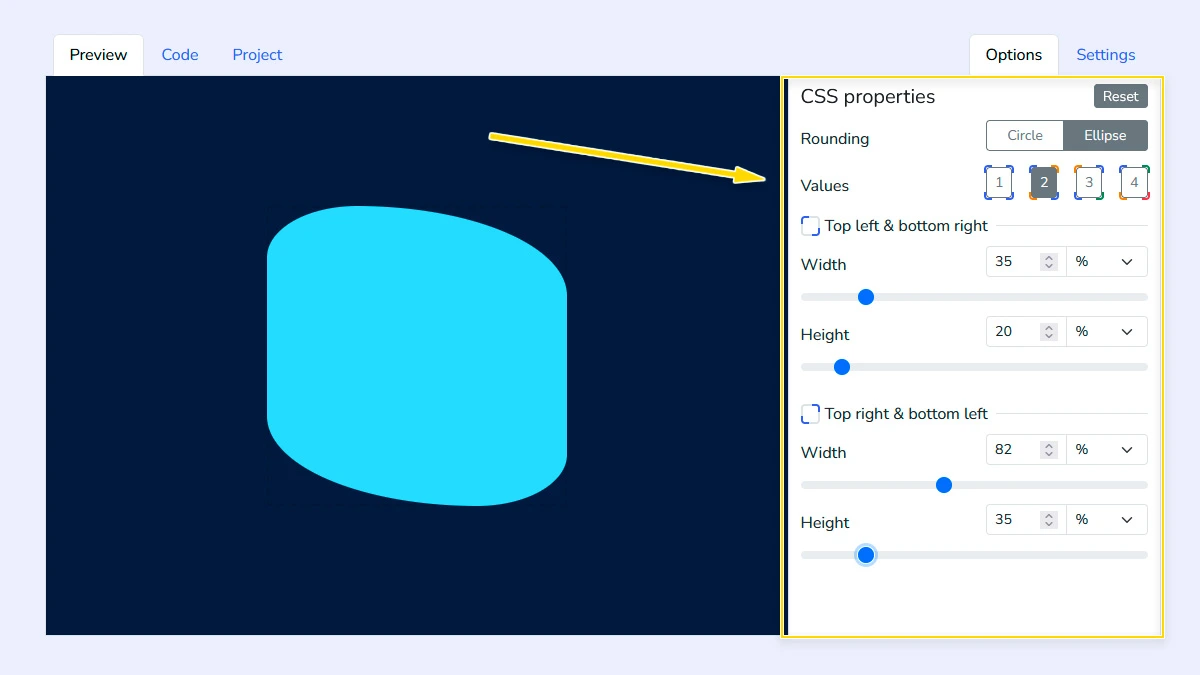Screen dimensions: 1200x675
Task: Select the Ellipse rounding mode
Action: (x=1105, y=135)
